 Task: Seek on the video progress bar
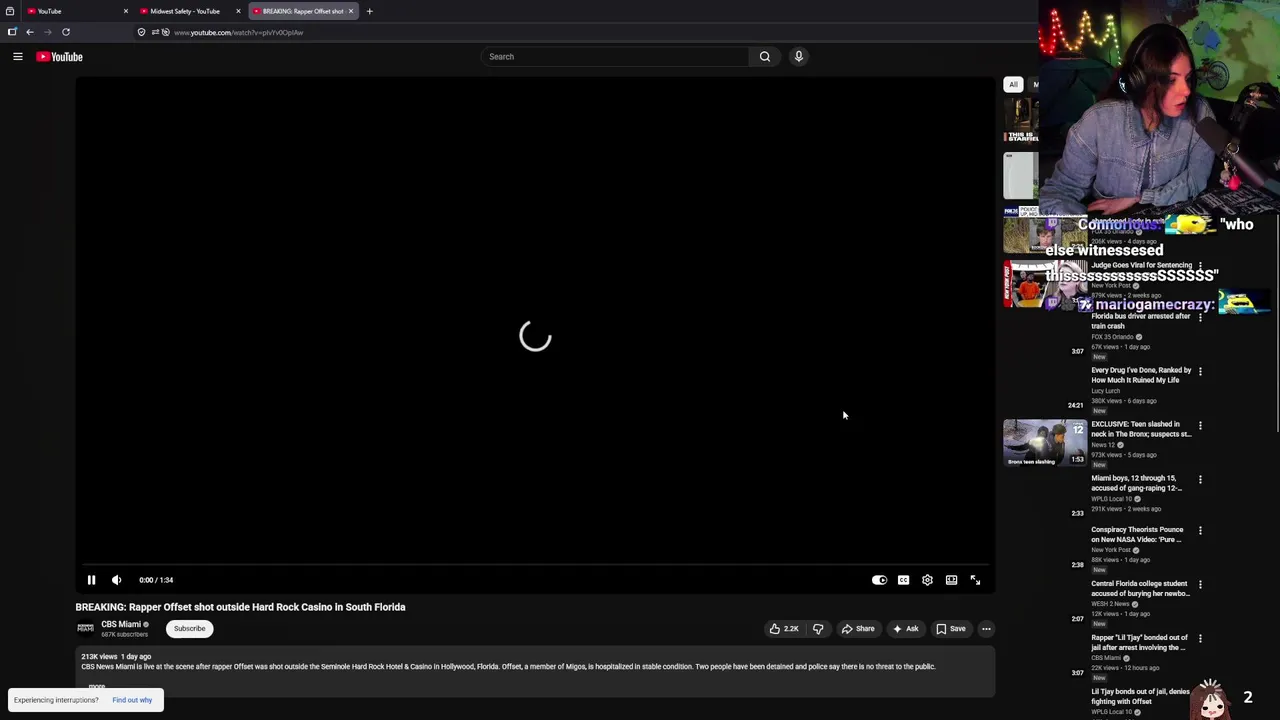coord(535,565)
